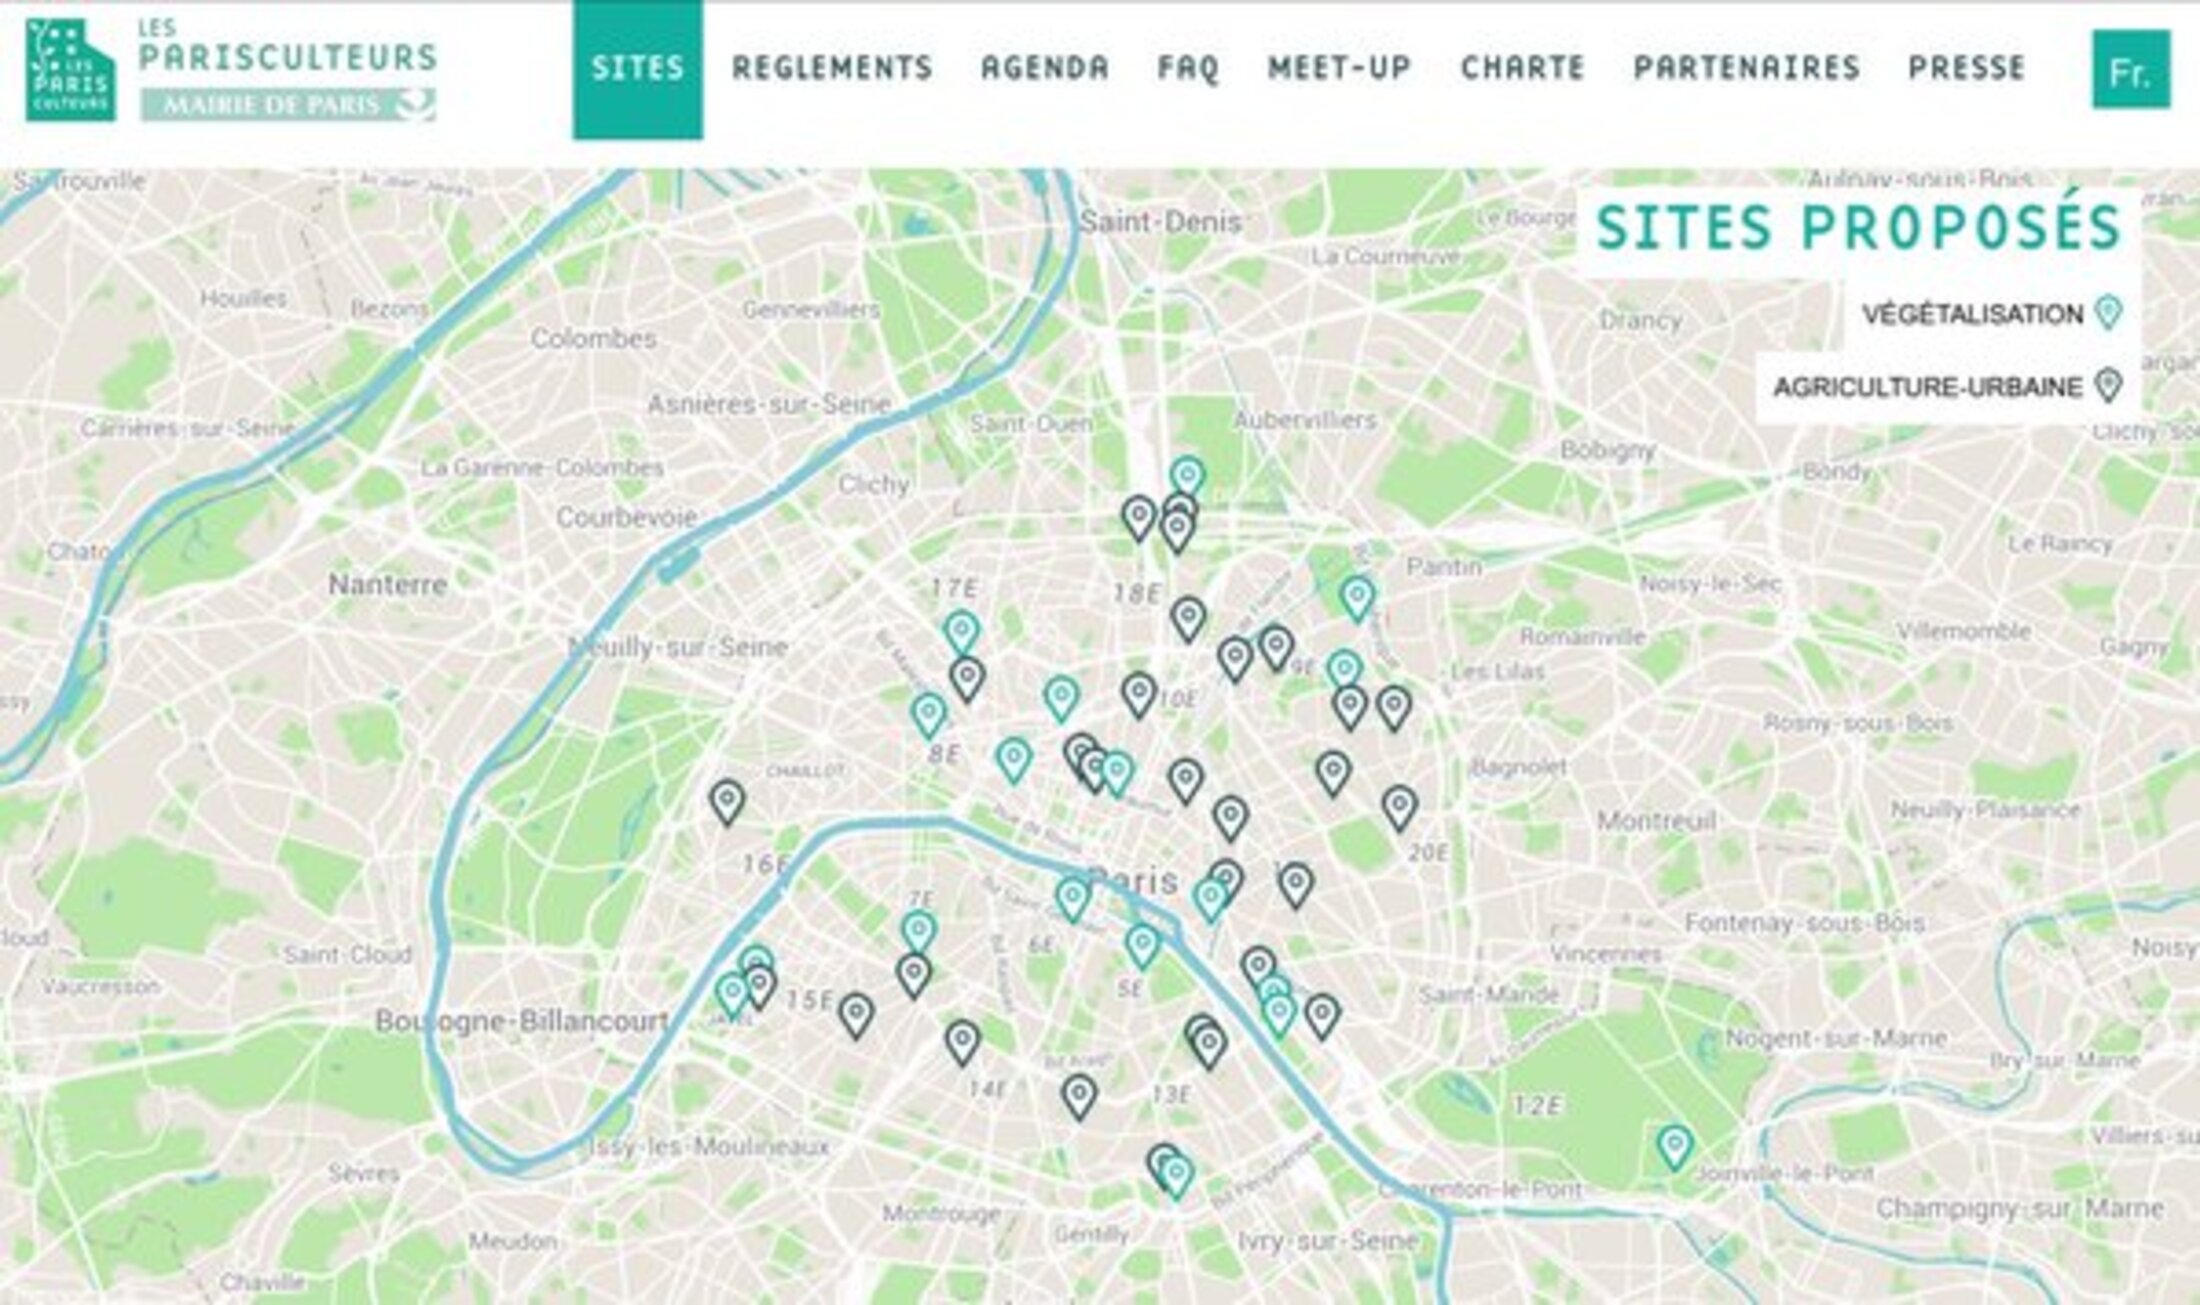Open the Sites tab
2200x1305 pixels.
click(x=638, y=69)
